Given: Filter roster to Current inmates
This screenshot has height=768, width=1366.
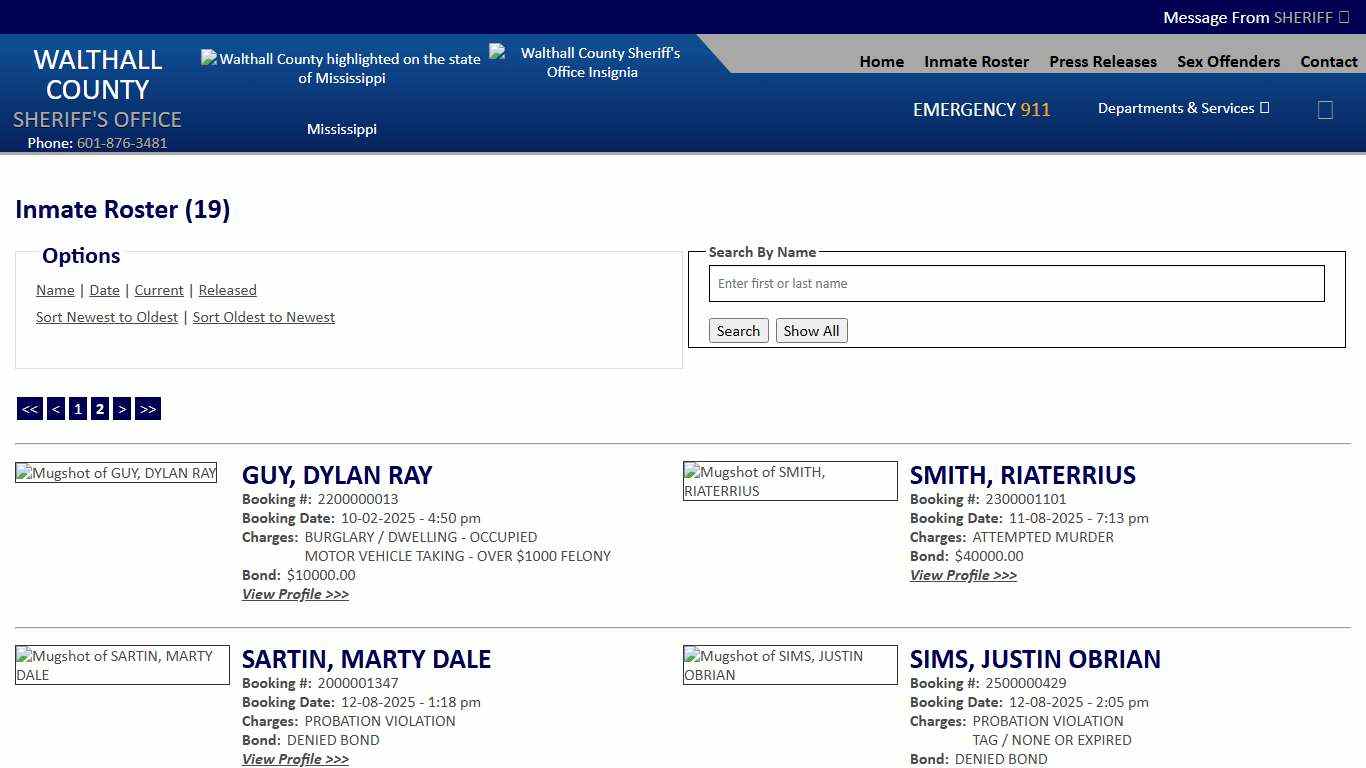Looking at the screenshot, I should coord(158,290).
